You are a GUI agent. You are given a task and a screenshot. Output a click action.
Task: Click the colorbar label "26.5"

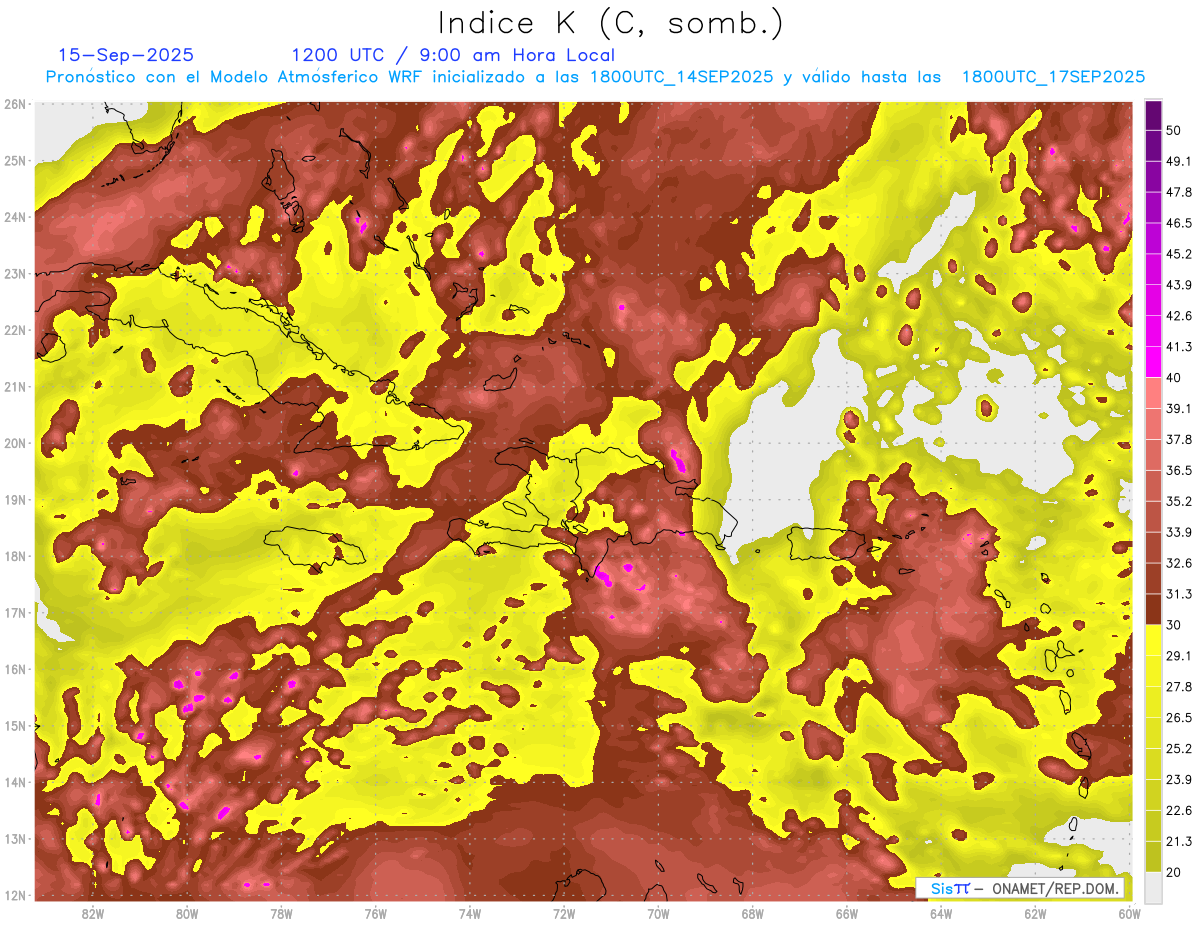point(1178,717)
